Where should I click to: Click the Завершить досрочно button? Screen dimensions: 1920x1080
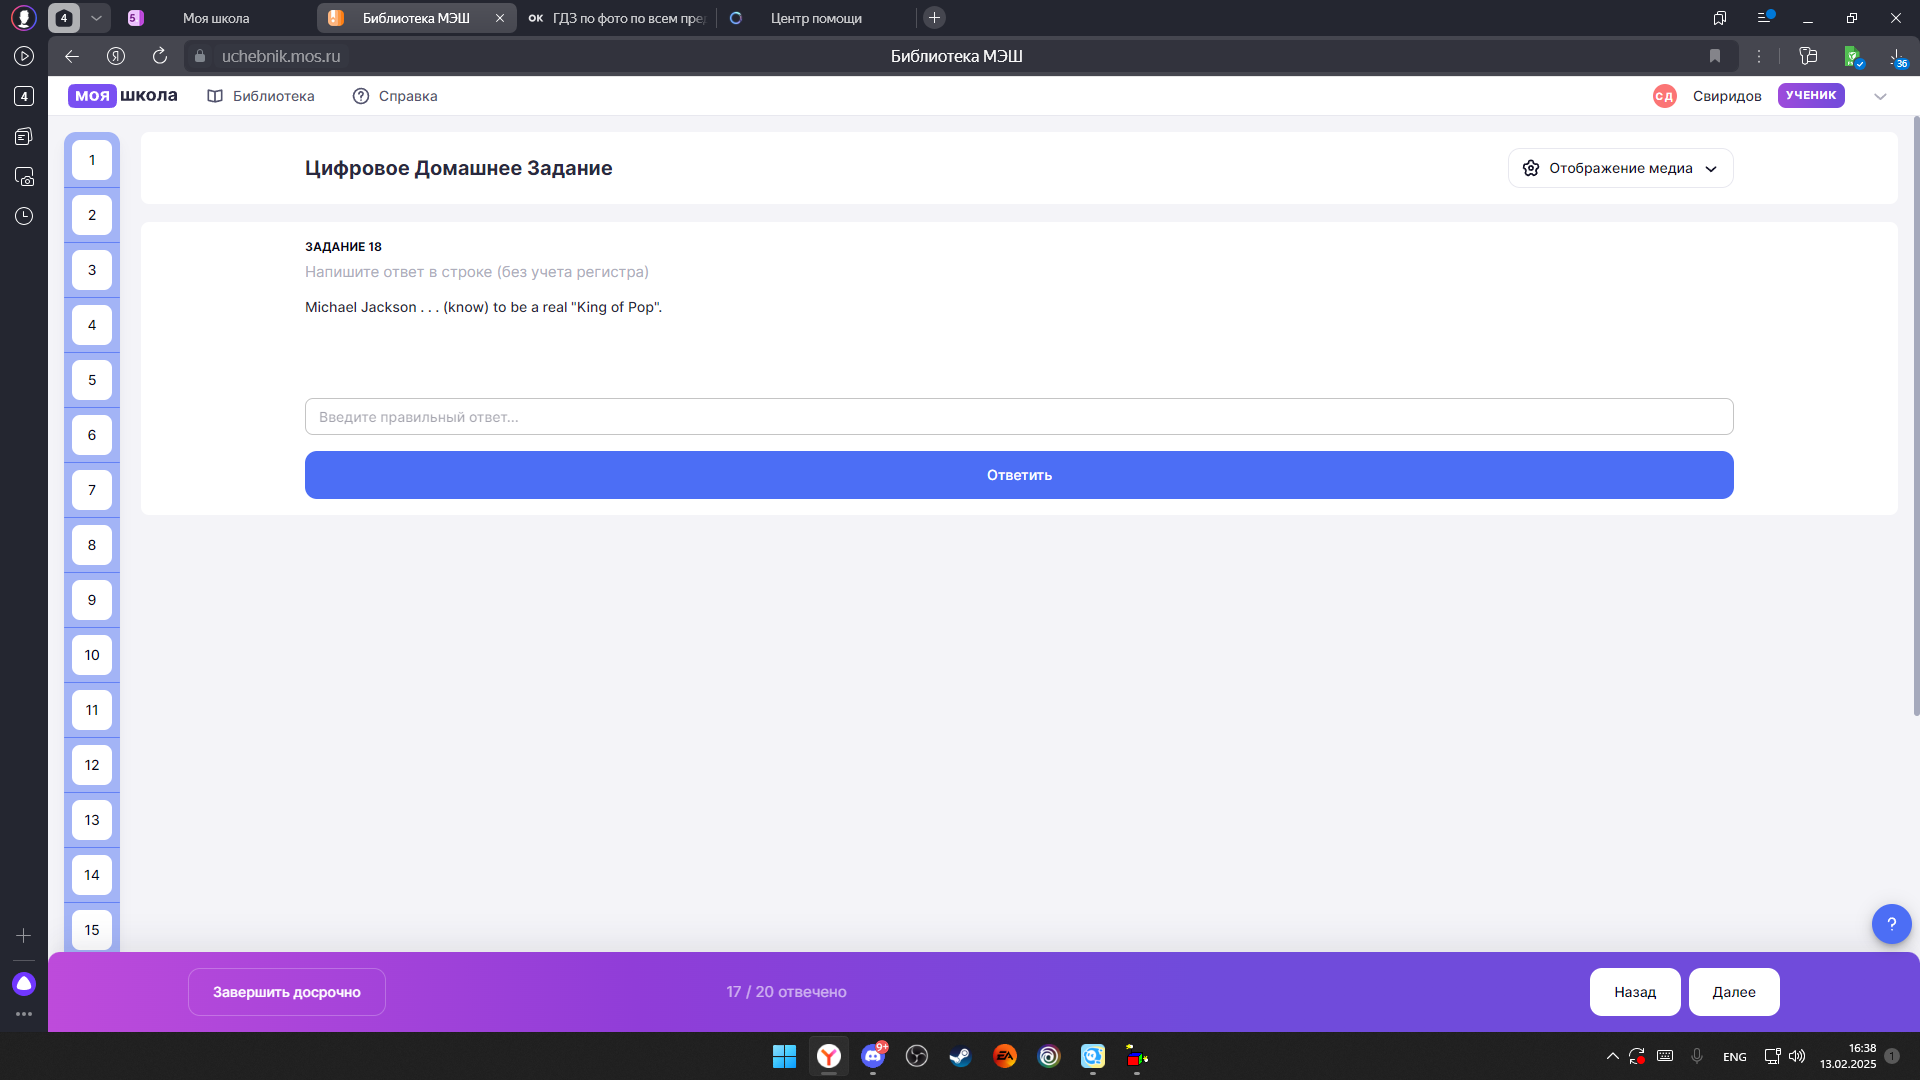(286, 992)
